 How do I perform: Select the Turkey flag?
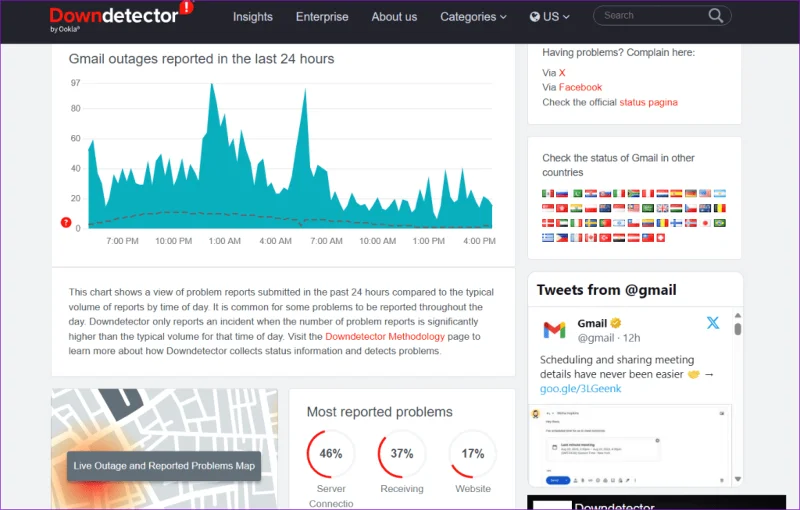point(605,238)
